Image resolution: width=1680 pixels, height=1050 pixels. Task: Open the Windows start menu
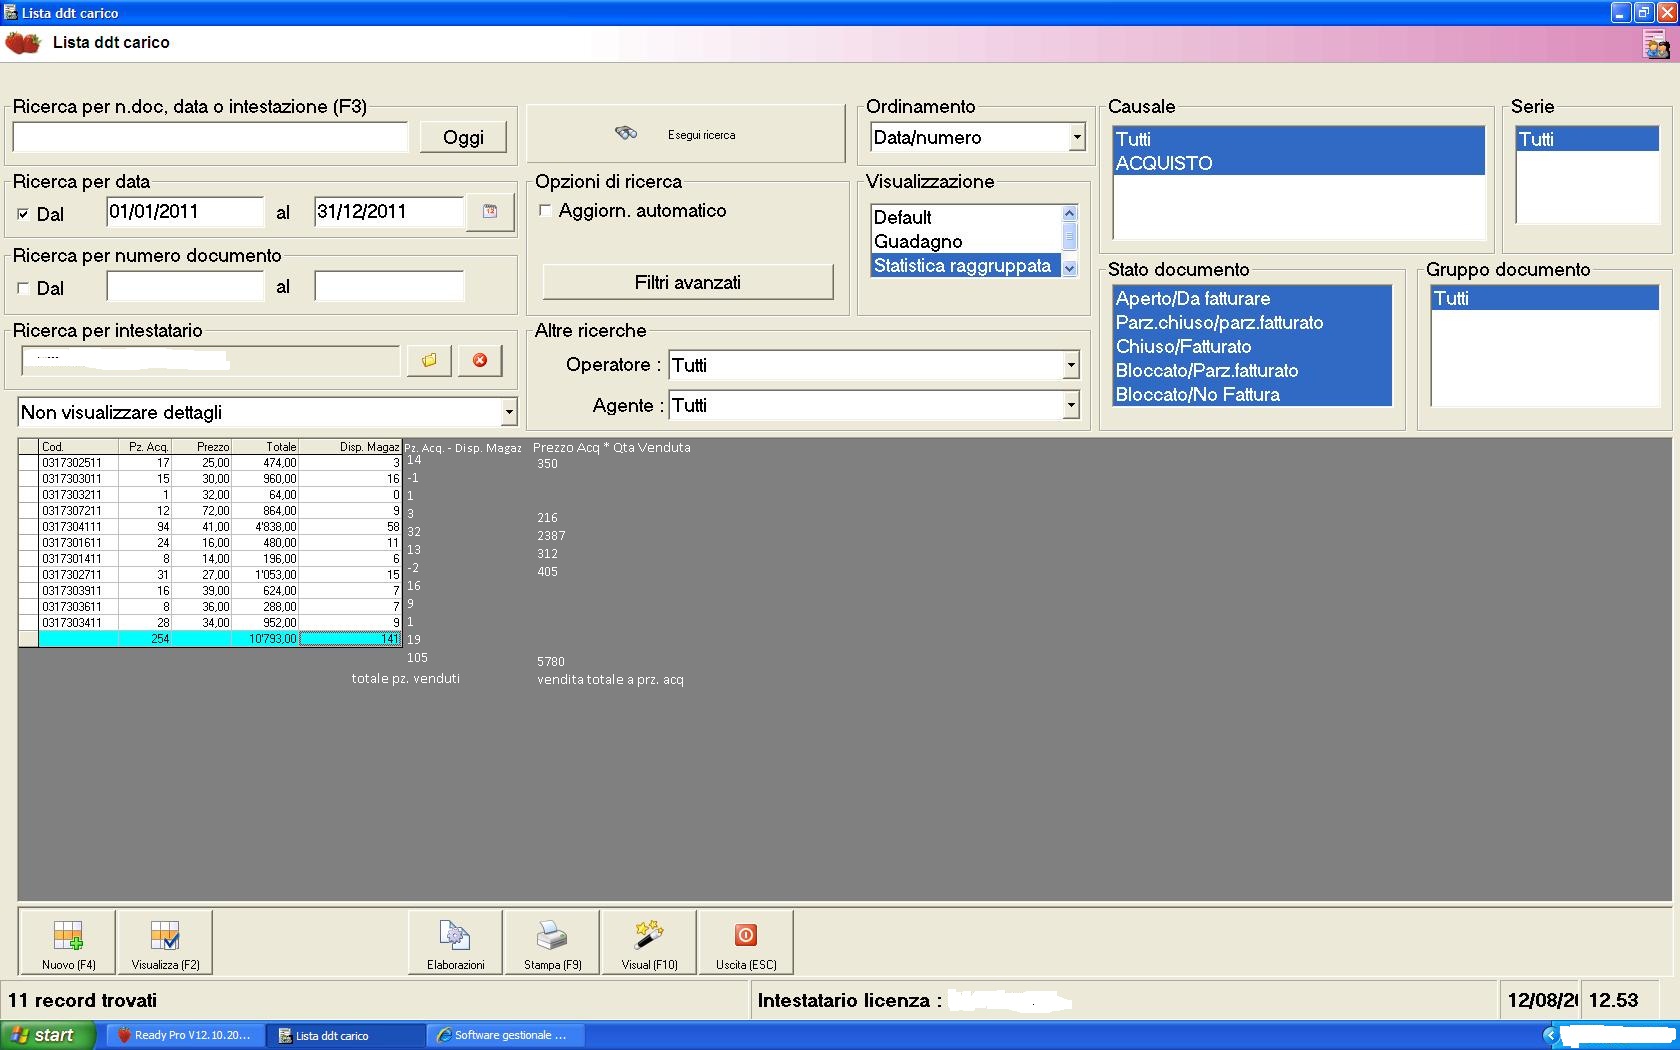[x=48, y=1035]
